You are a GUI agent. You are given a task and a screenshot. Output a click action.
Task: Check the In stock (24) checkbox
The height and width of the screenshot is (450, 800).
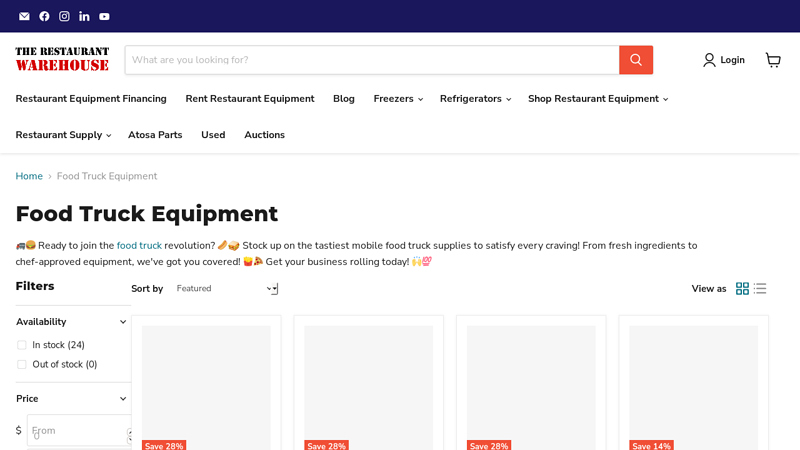pyautogui.click(x=22, y=345)
